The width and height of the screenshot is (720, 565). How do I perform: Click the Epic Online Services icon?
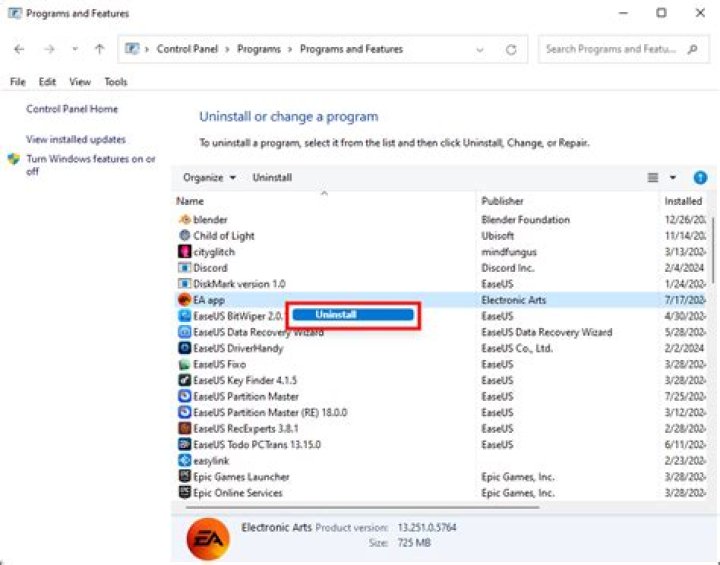[184, 492]
